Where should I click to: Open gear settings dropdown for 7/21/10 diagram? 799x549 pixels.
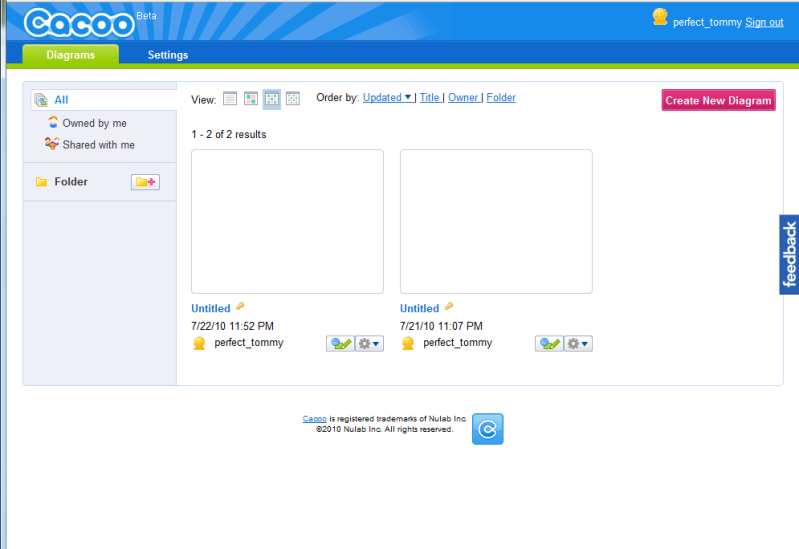tap(579, 343)
